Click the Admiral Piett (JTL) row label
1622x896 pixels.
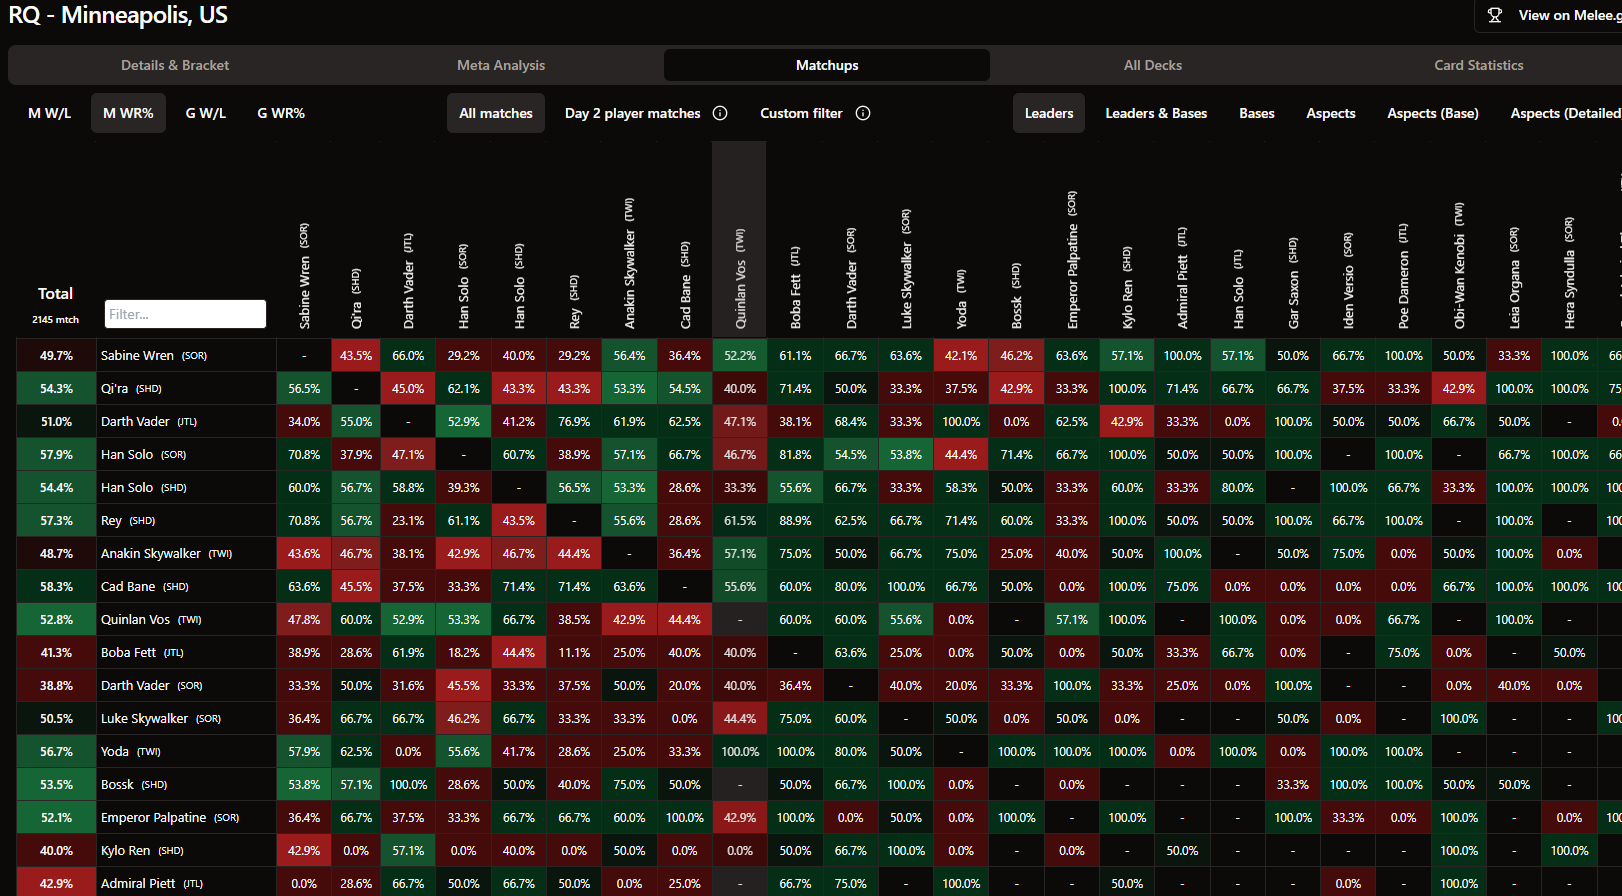pyautogui.click(x=152, y=883)
